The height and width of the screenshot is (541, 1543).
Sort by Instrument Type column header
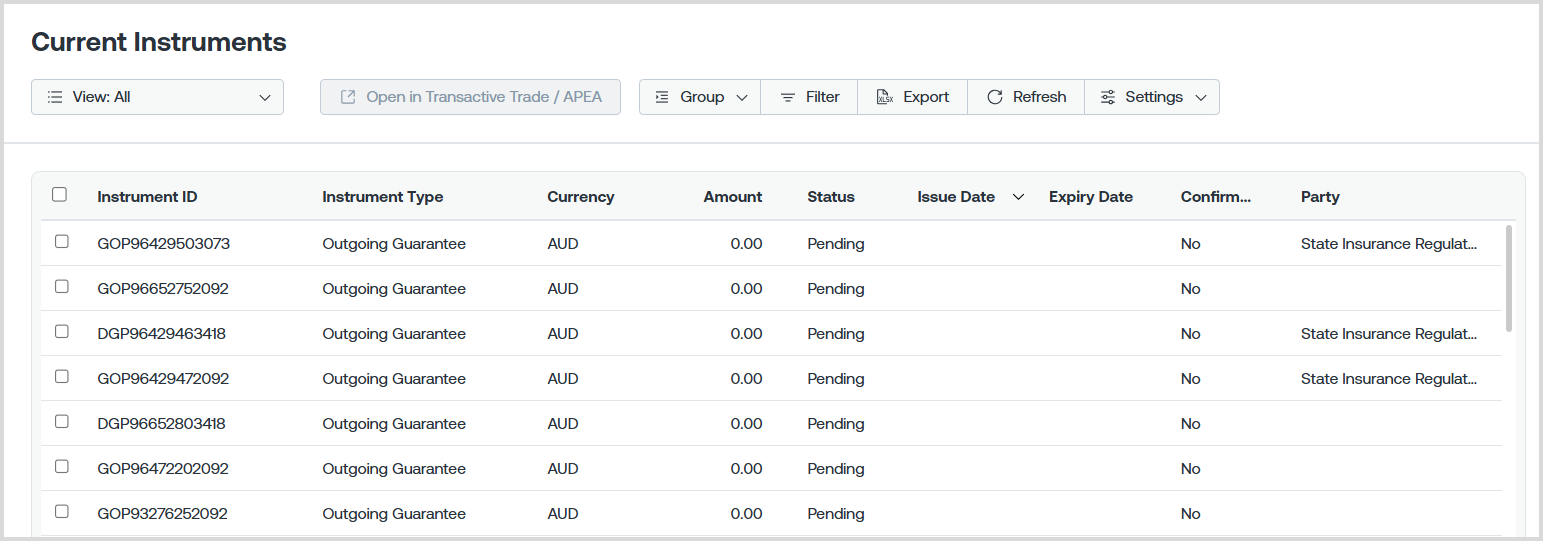click(x=382, y=197)
